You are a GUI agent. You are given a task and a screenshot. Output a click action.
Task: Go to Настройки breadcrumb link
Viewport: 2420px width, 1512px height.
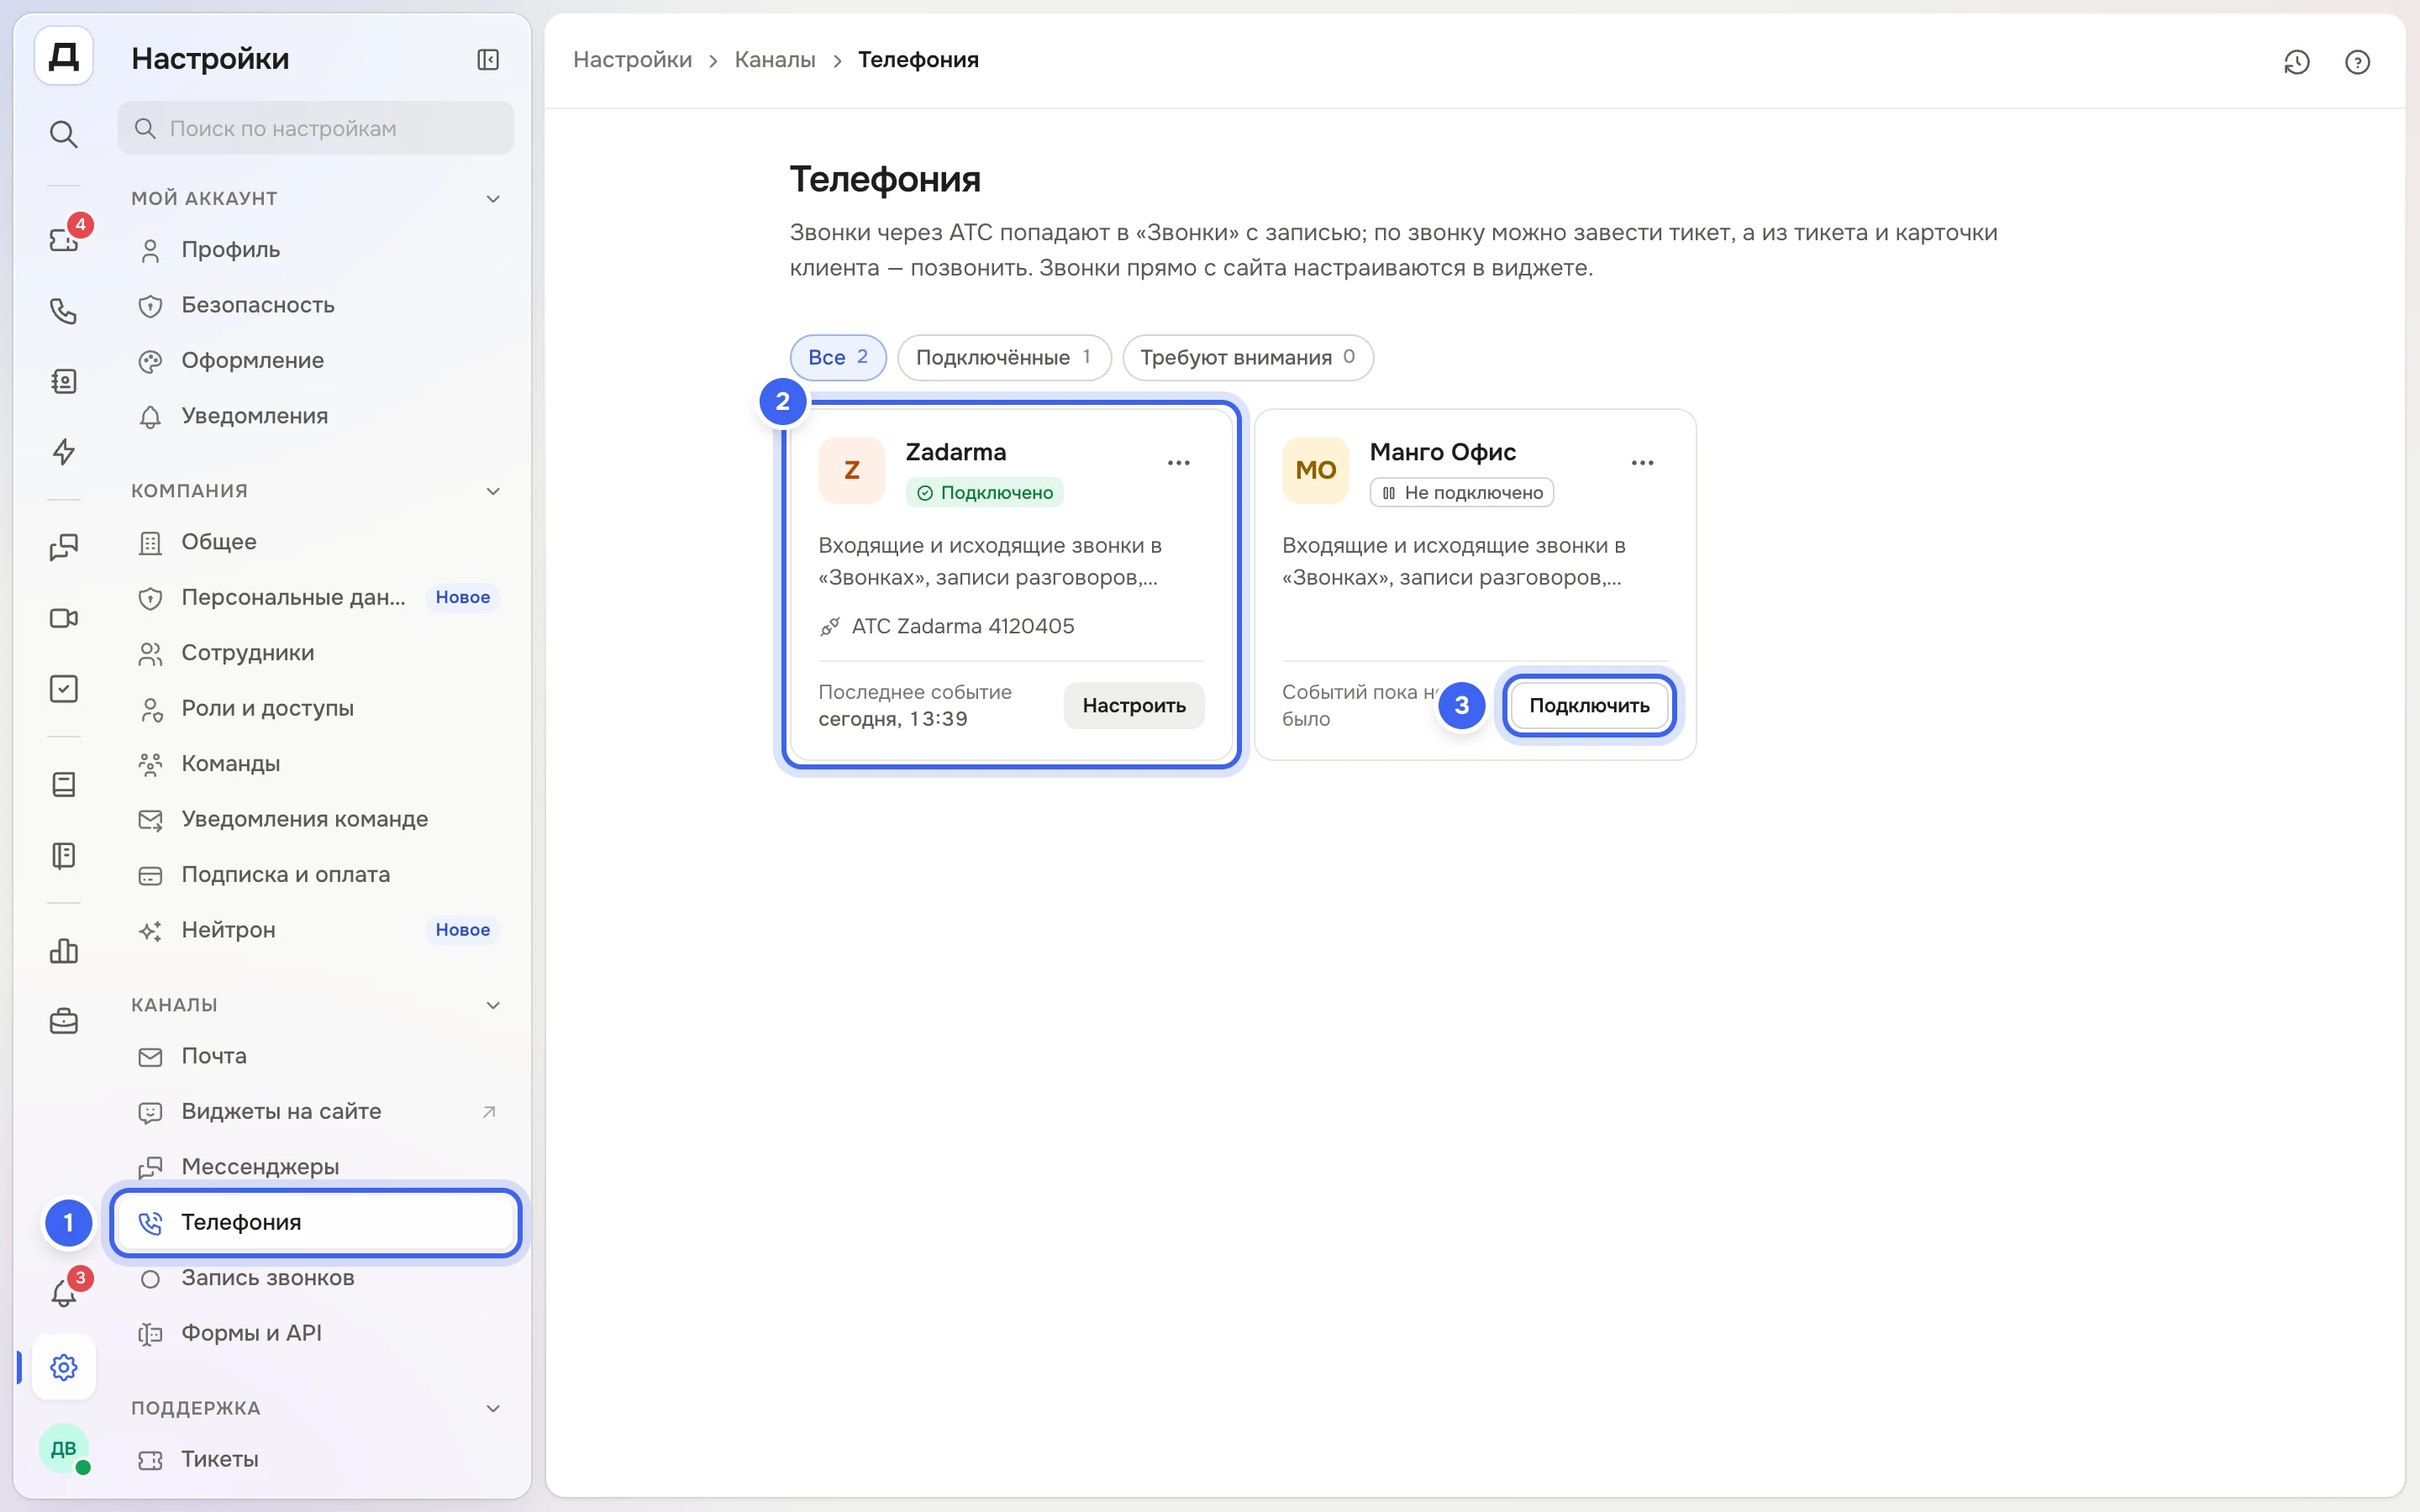633,60
